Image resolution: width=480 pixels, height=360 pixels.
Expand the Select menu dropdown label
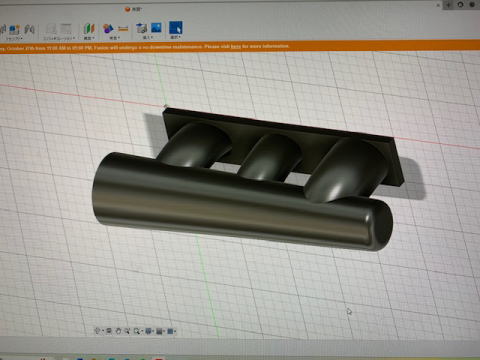click(175, 37)
